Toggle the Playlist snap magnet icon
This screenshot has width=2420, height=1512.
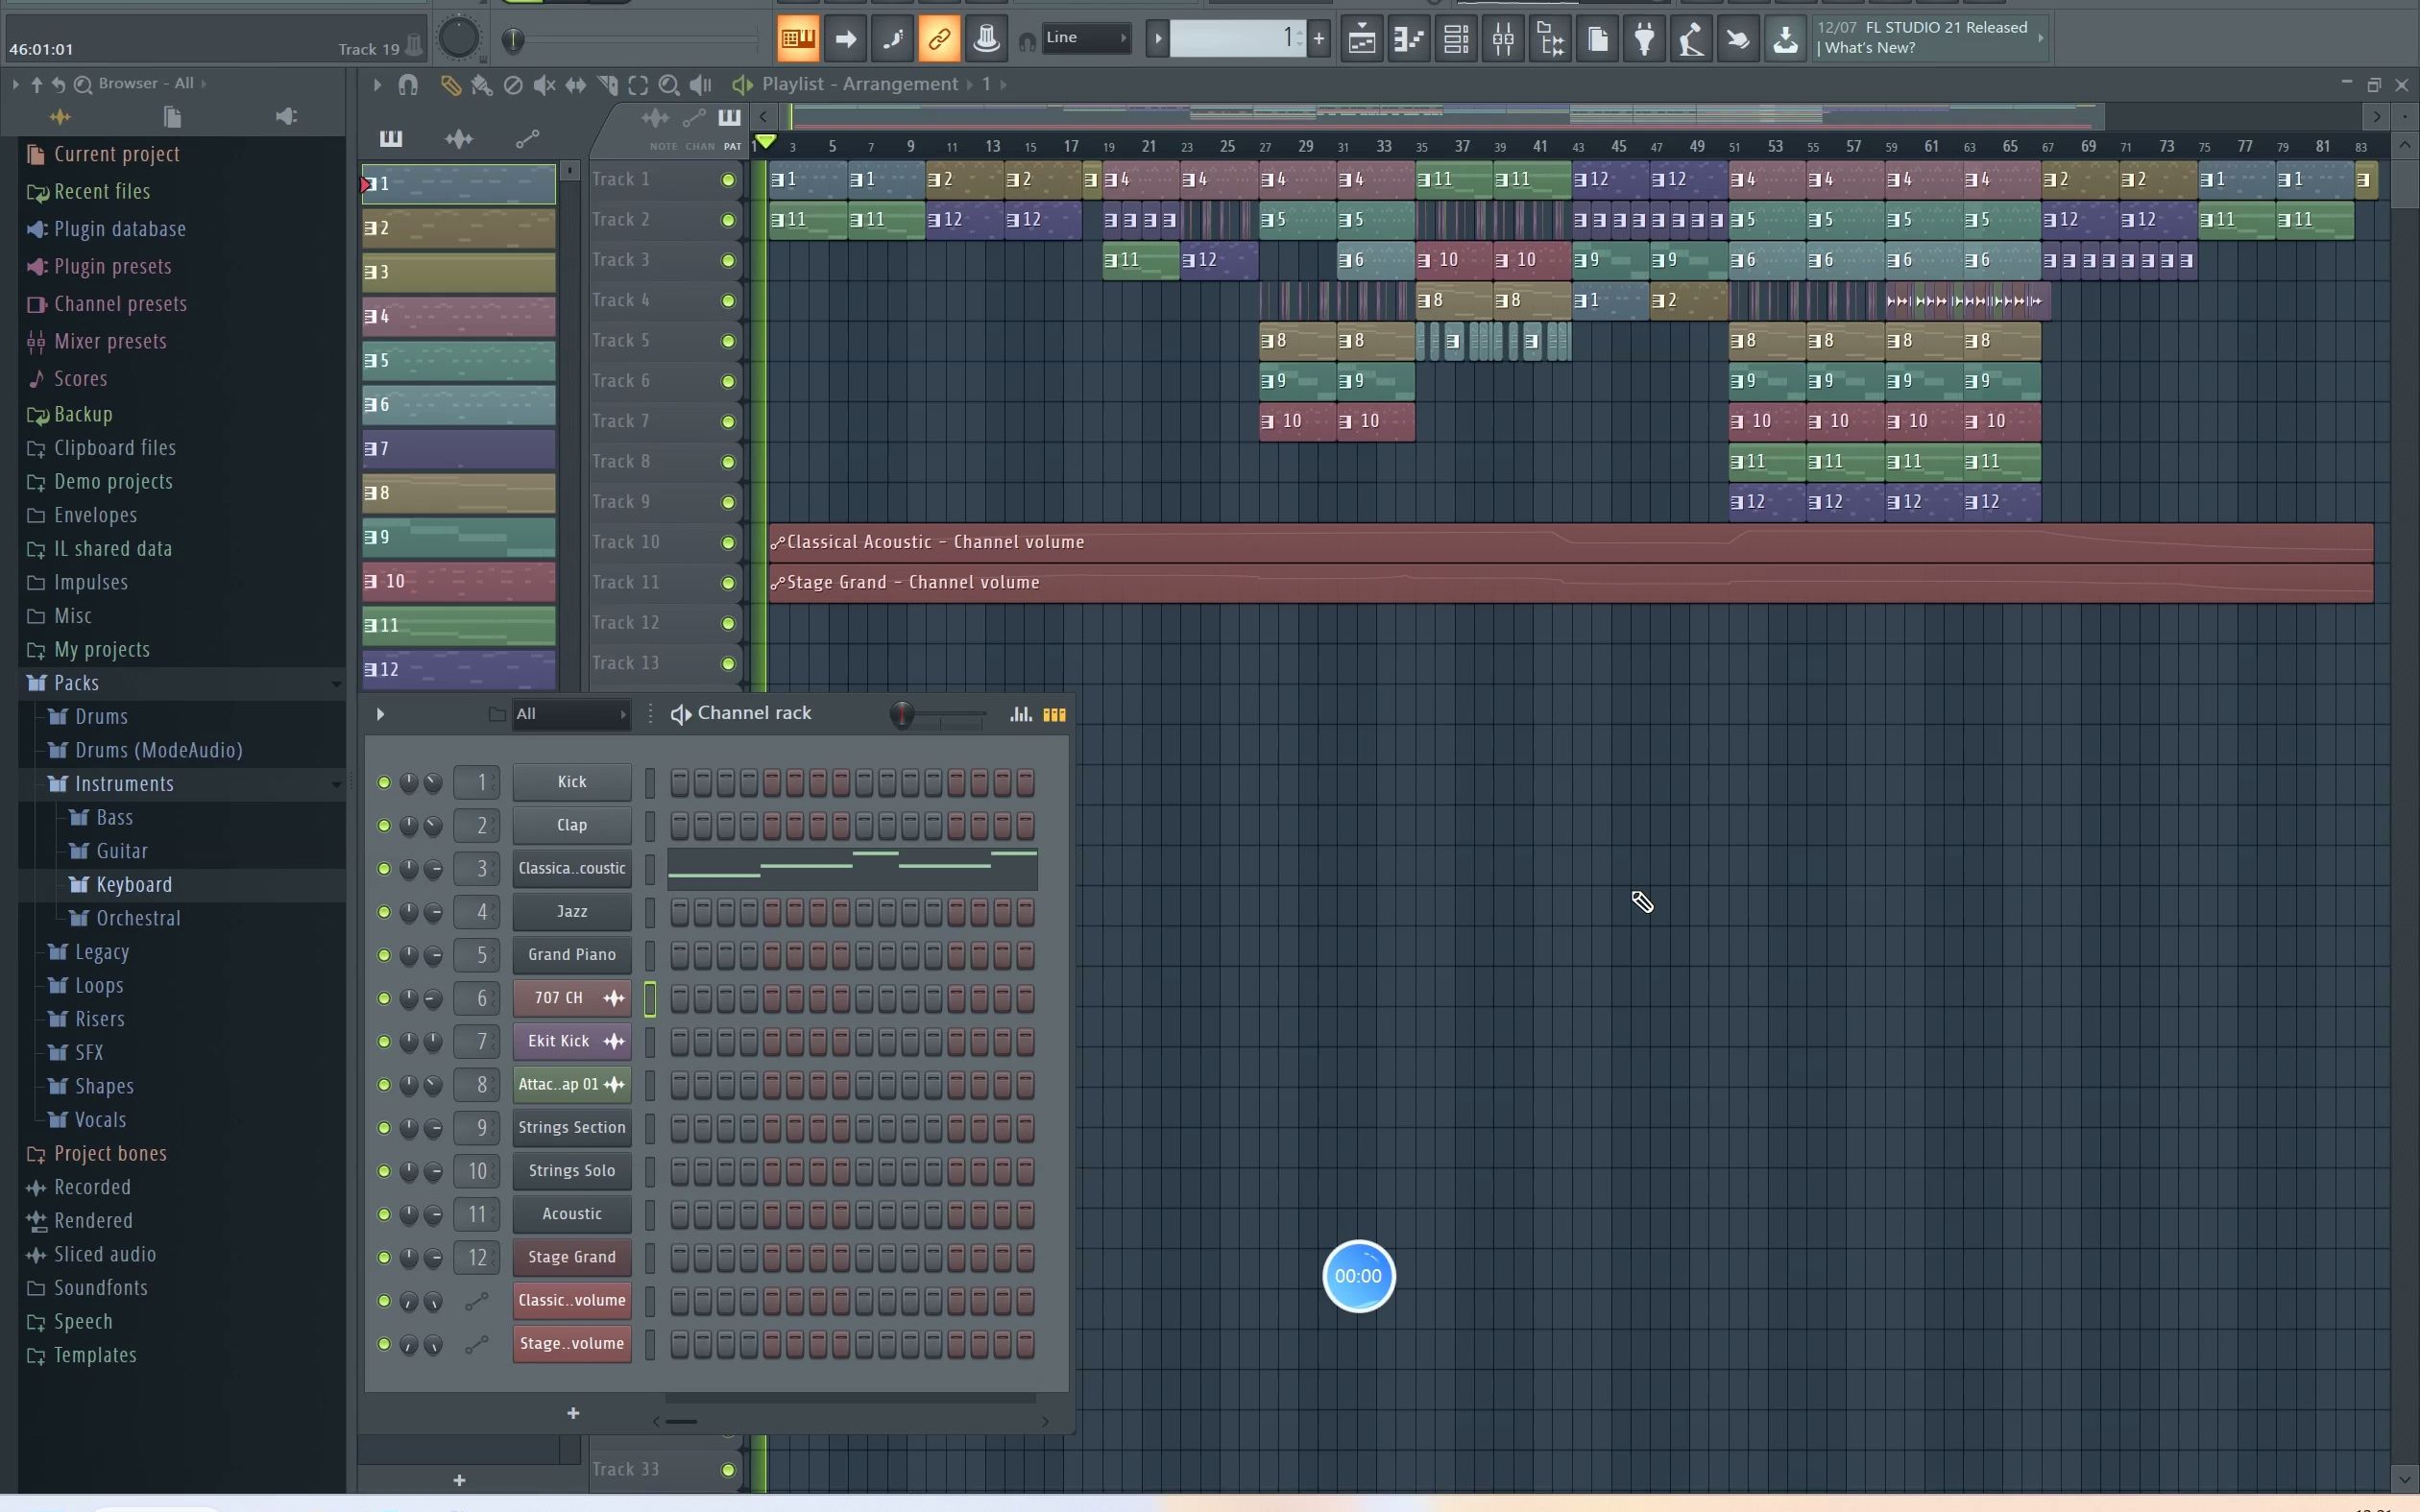tap(408, 85)
